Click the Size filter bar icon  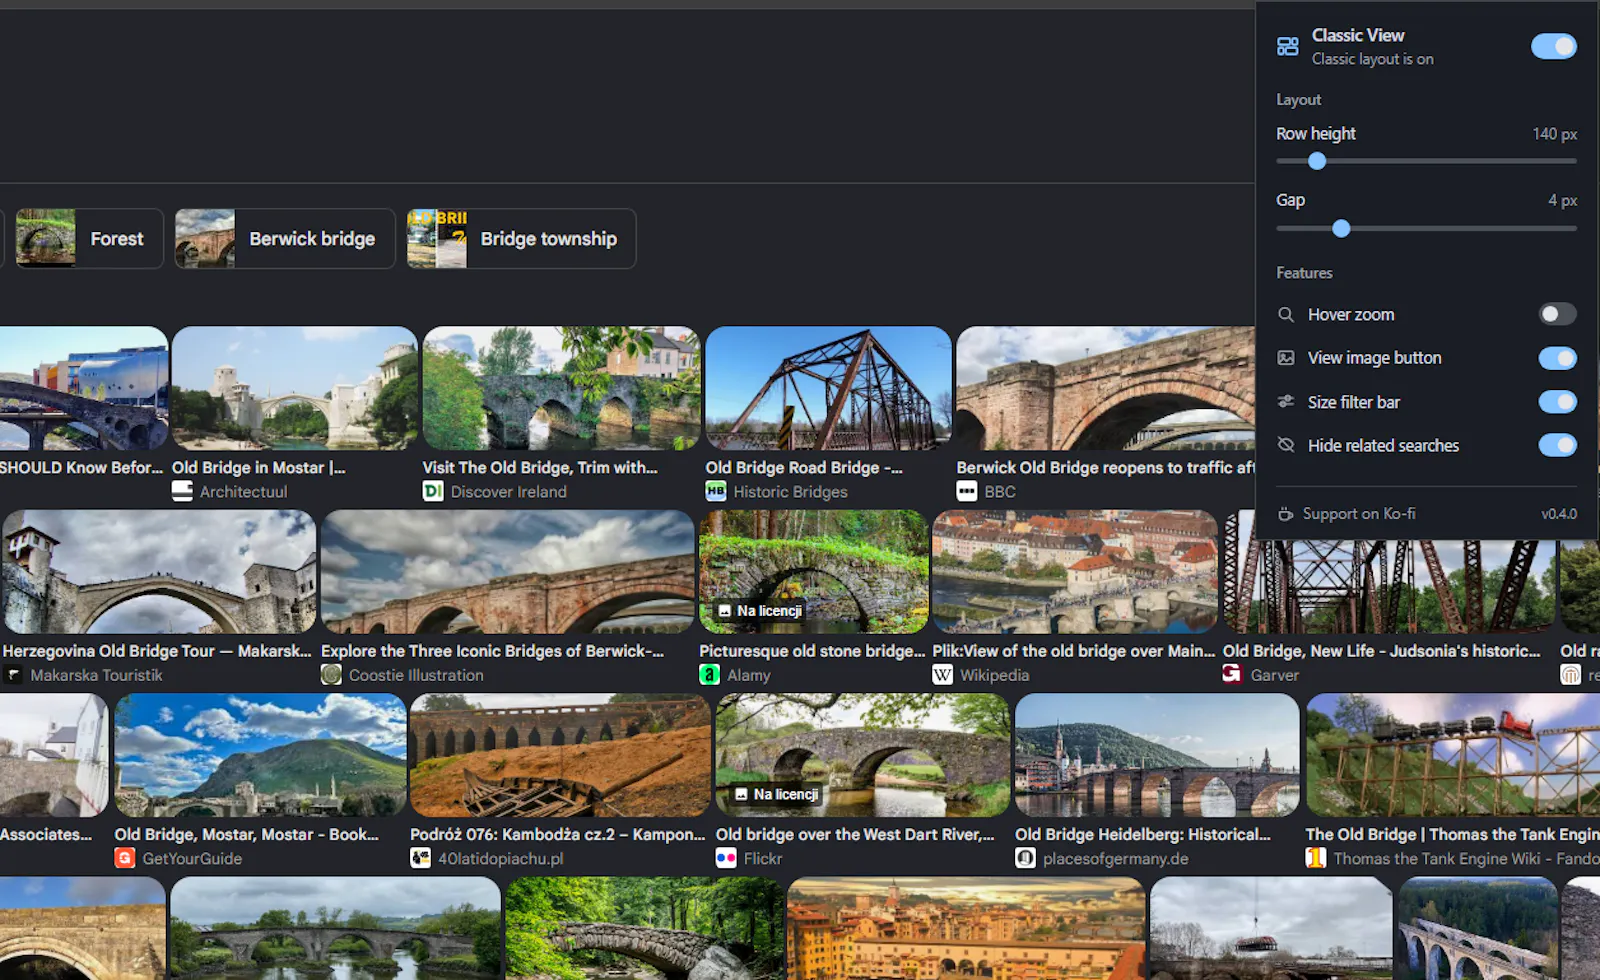pyautogui.click(x=1286, y=402)
